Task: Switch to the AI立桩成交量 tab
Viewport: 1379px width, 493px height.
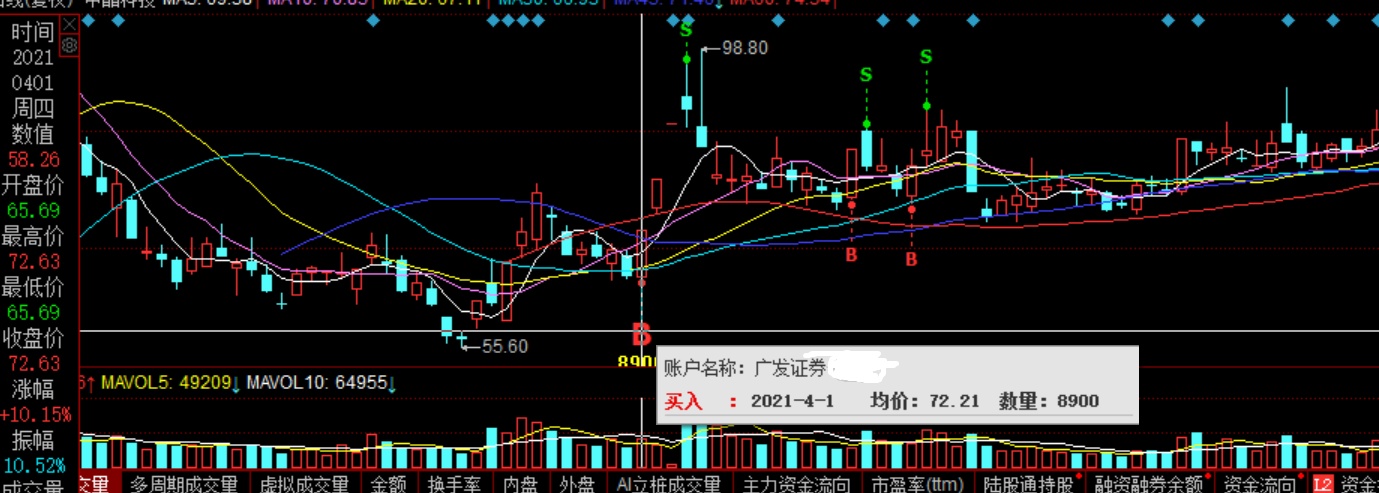Action: click(669, 484)
